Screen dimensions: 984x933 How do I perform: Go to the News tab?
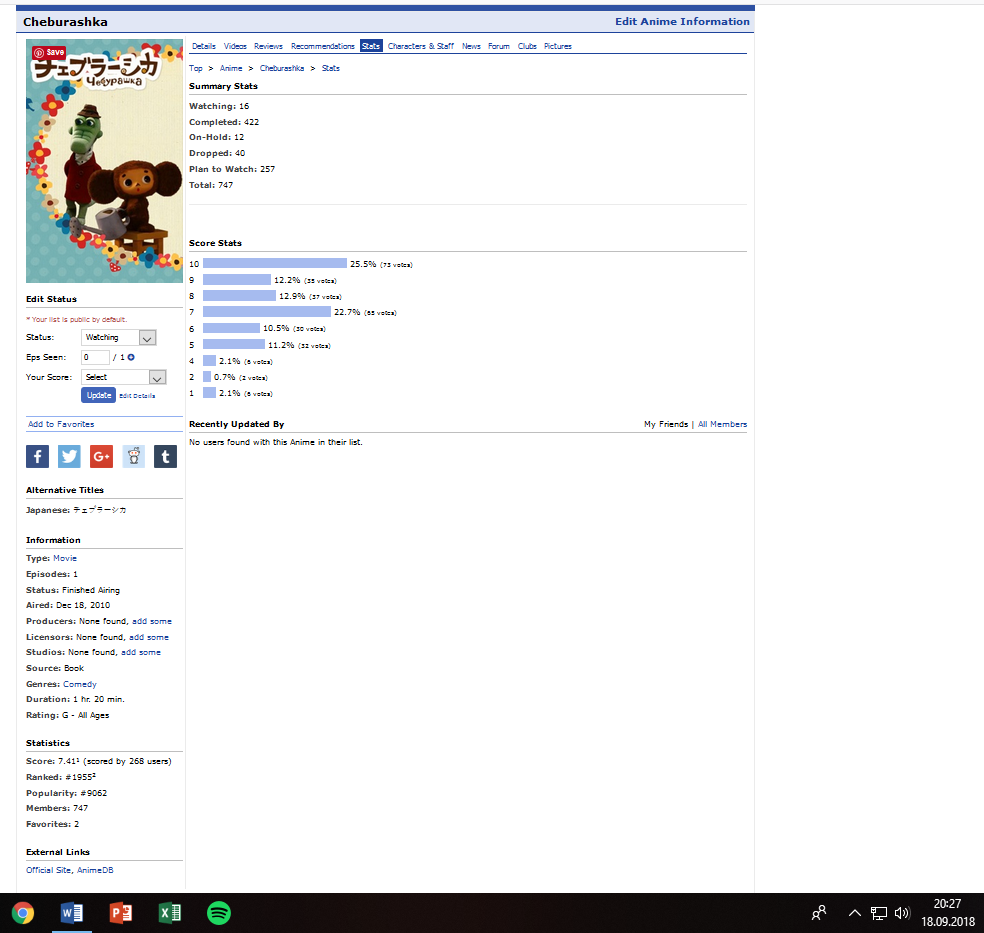pyautogui.click(x=471, y=46)
